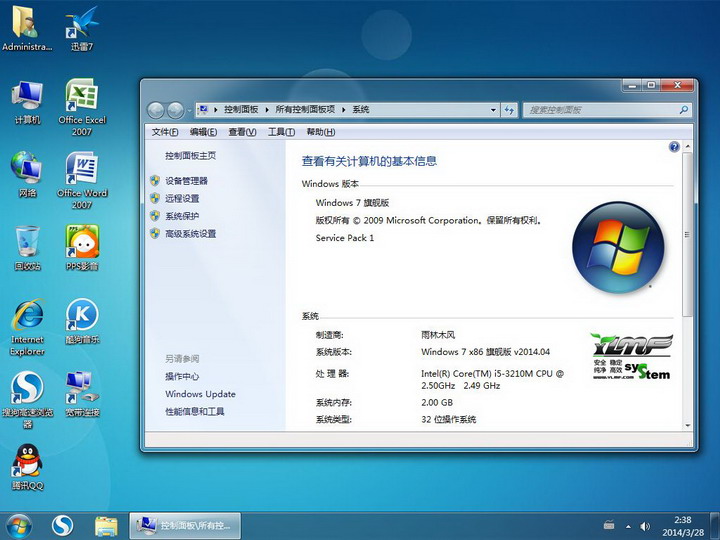Select the manufacturer value 雨林木风
Image resolution: width=720 pixels, height=540 pixels.
click(x=438, y=335)
